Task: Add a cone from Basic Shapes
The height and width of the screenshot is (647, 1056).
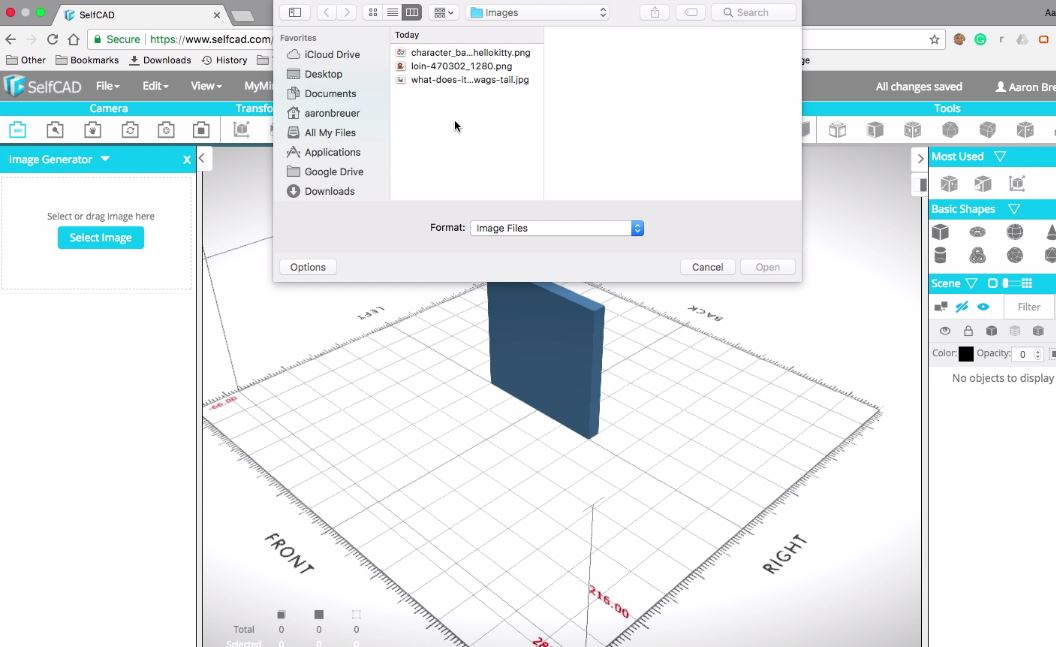Action: coord(1051,232)
